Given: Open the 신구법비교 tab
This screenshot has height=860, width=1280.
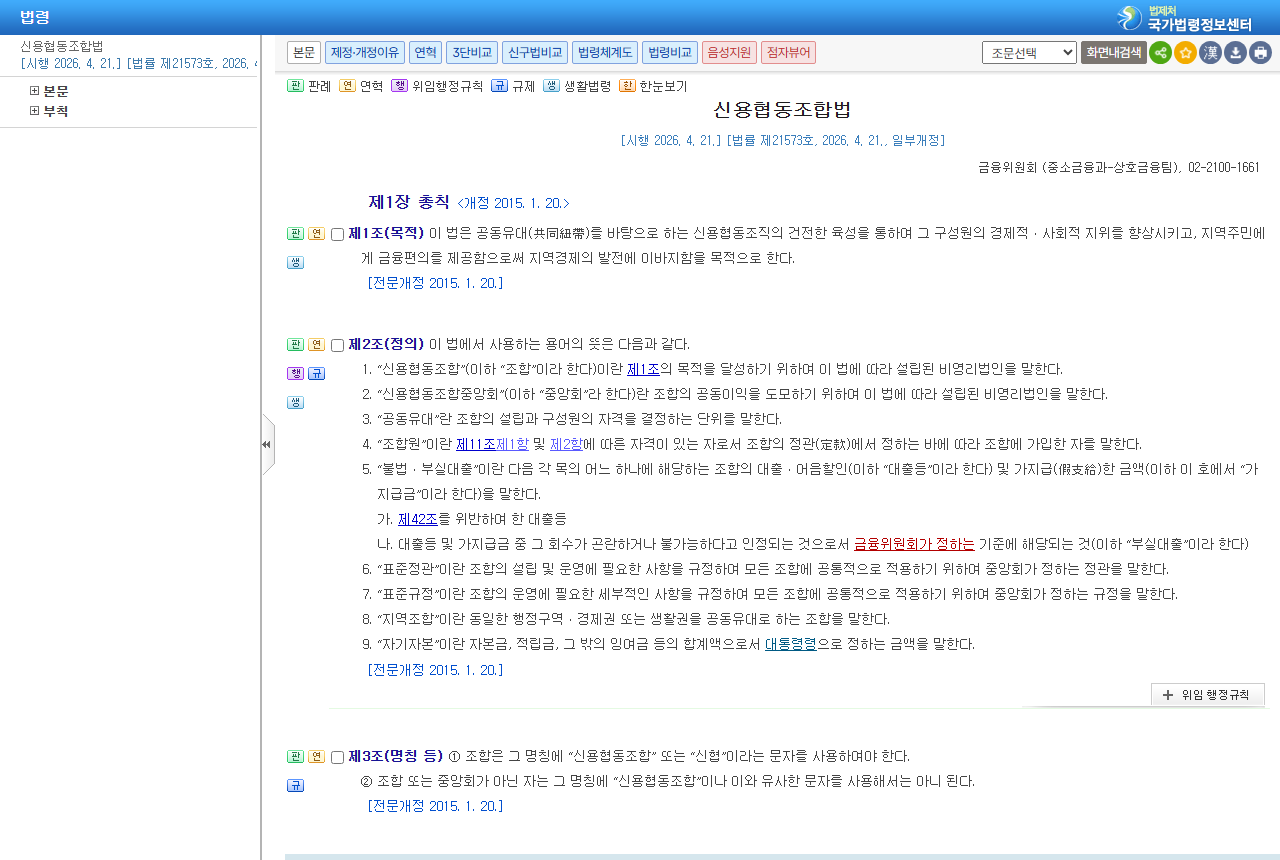Looking at the screenshot, I should (535, 53).
